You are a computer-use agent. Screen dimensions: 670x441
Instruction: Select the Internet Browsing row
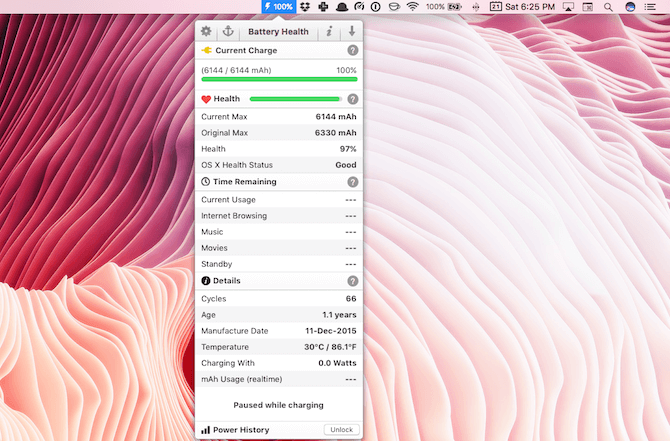tap(279, 216)
